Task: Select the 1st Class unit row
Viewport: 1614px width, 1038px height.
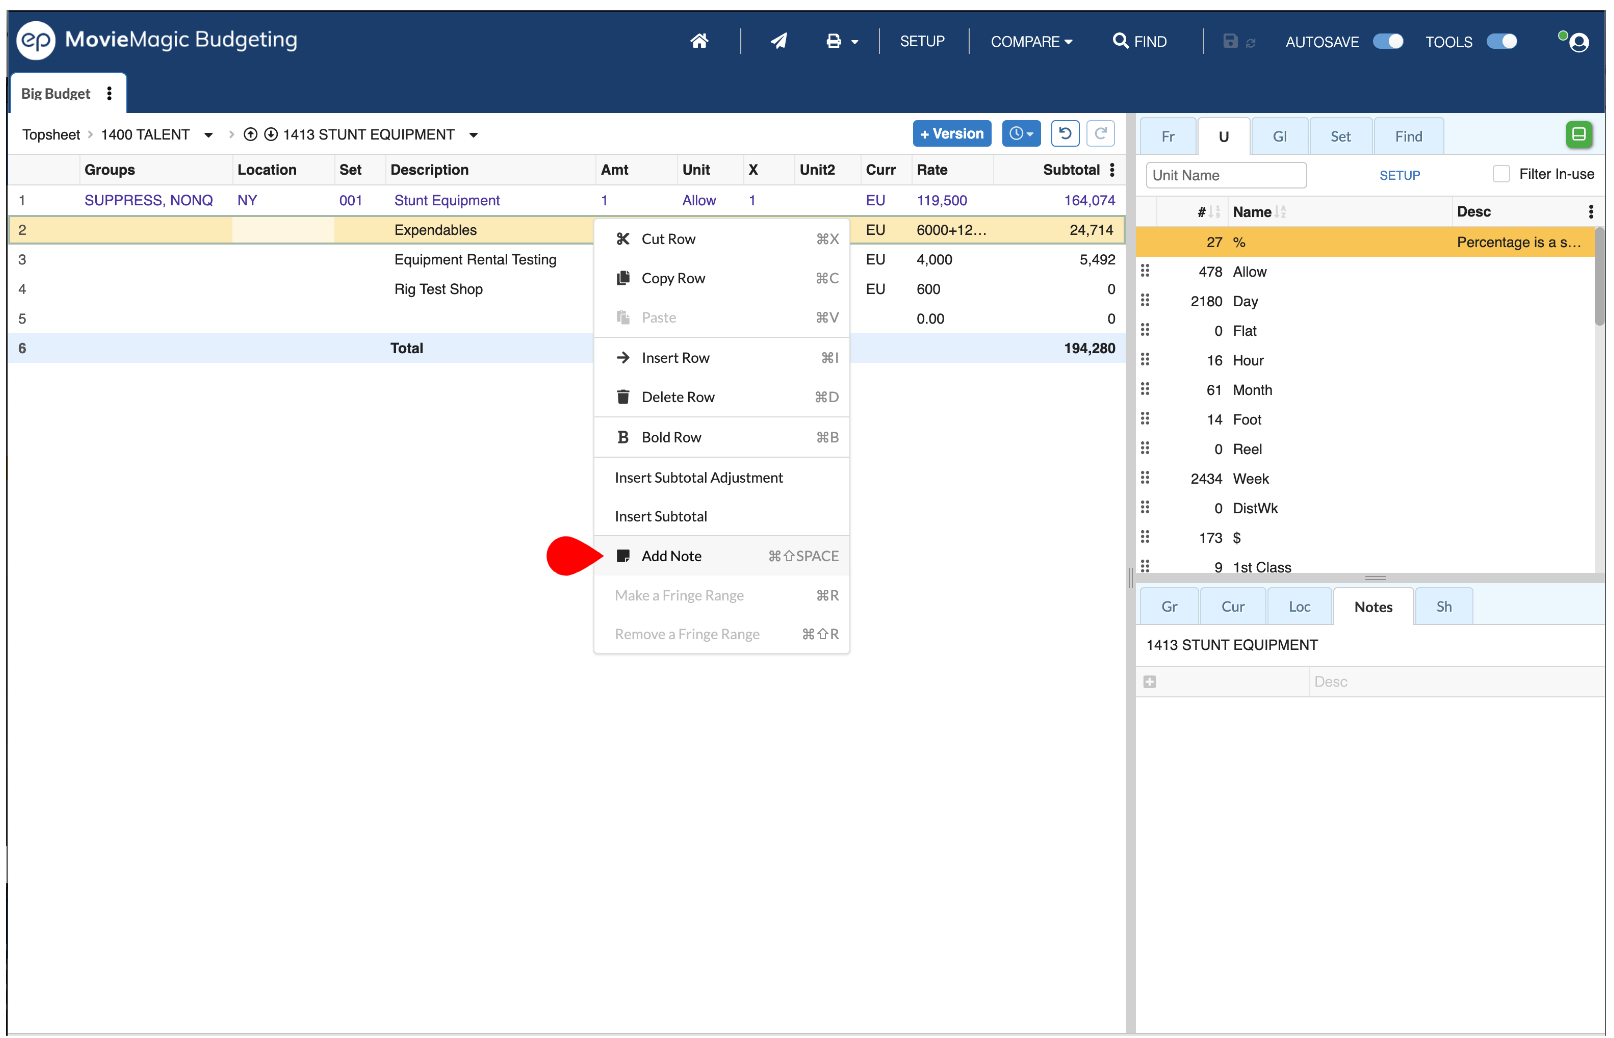Action: (x=1366, y=567)
